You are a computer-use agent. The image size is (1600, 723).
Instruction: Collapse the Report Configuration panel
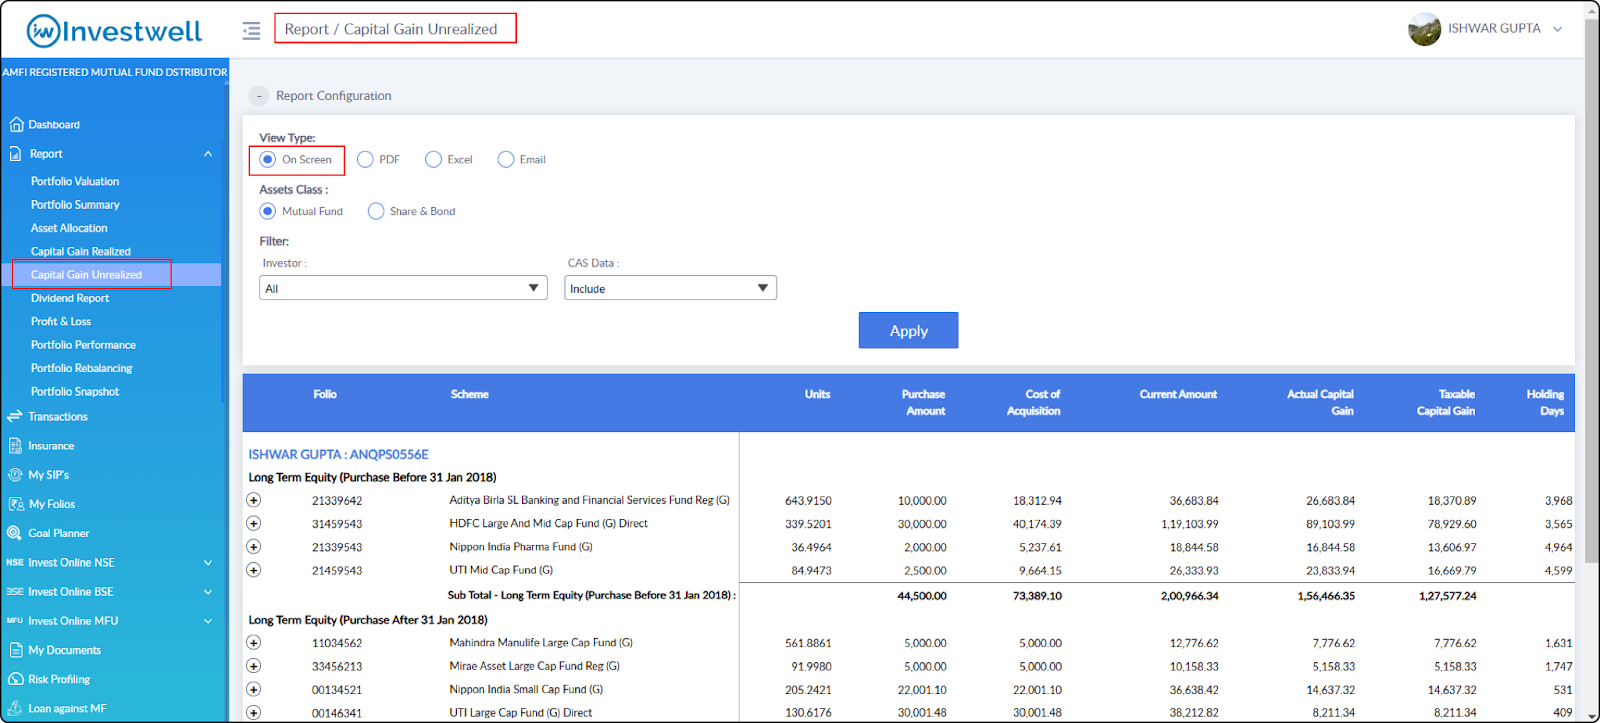[x=259, y=96]
